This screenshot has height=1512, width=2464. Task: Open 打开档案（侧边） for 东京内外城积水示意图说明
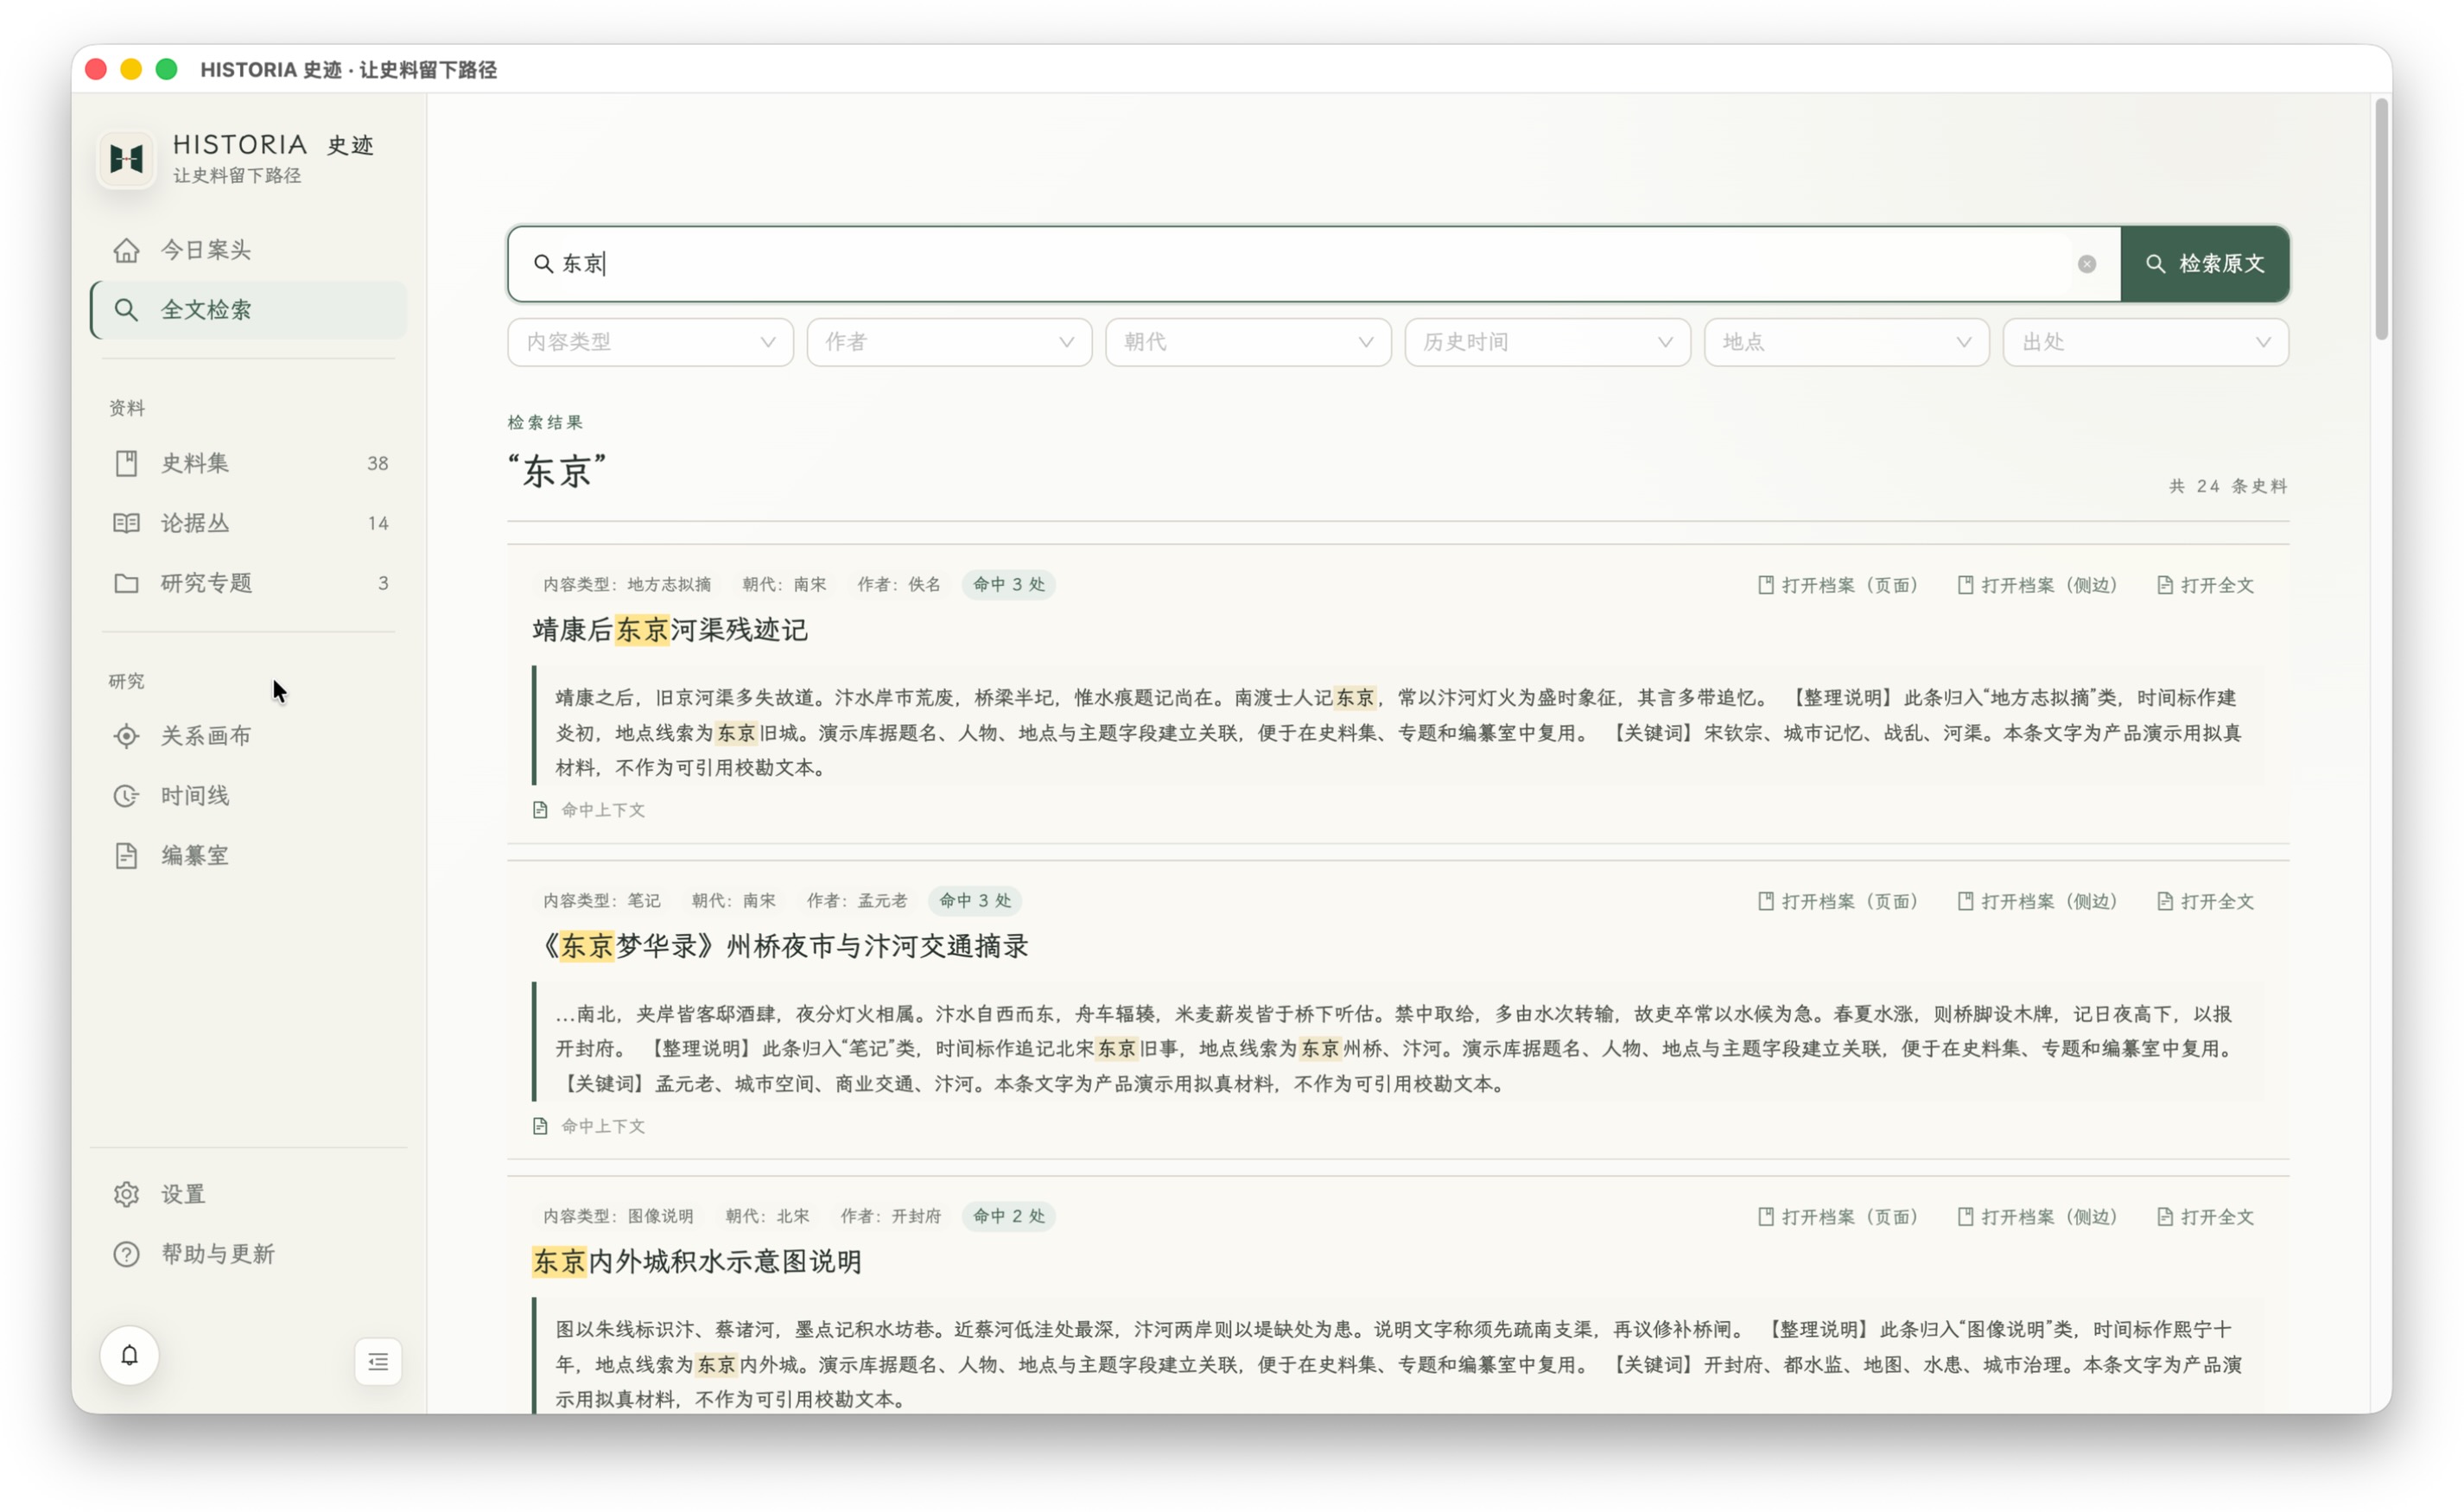[2038, 1217]
